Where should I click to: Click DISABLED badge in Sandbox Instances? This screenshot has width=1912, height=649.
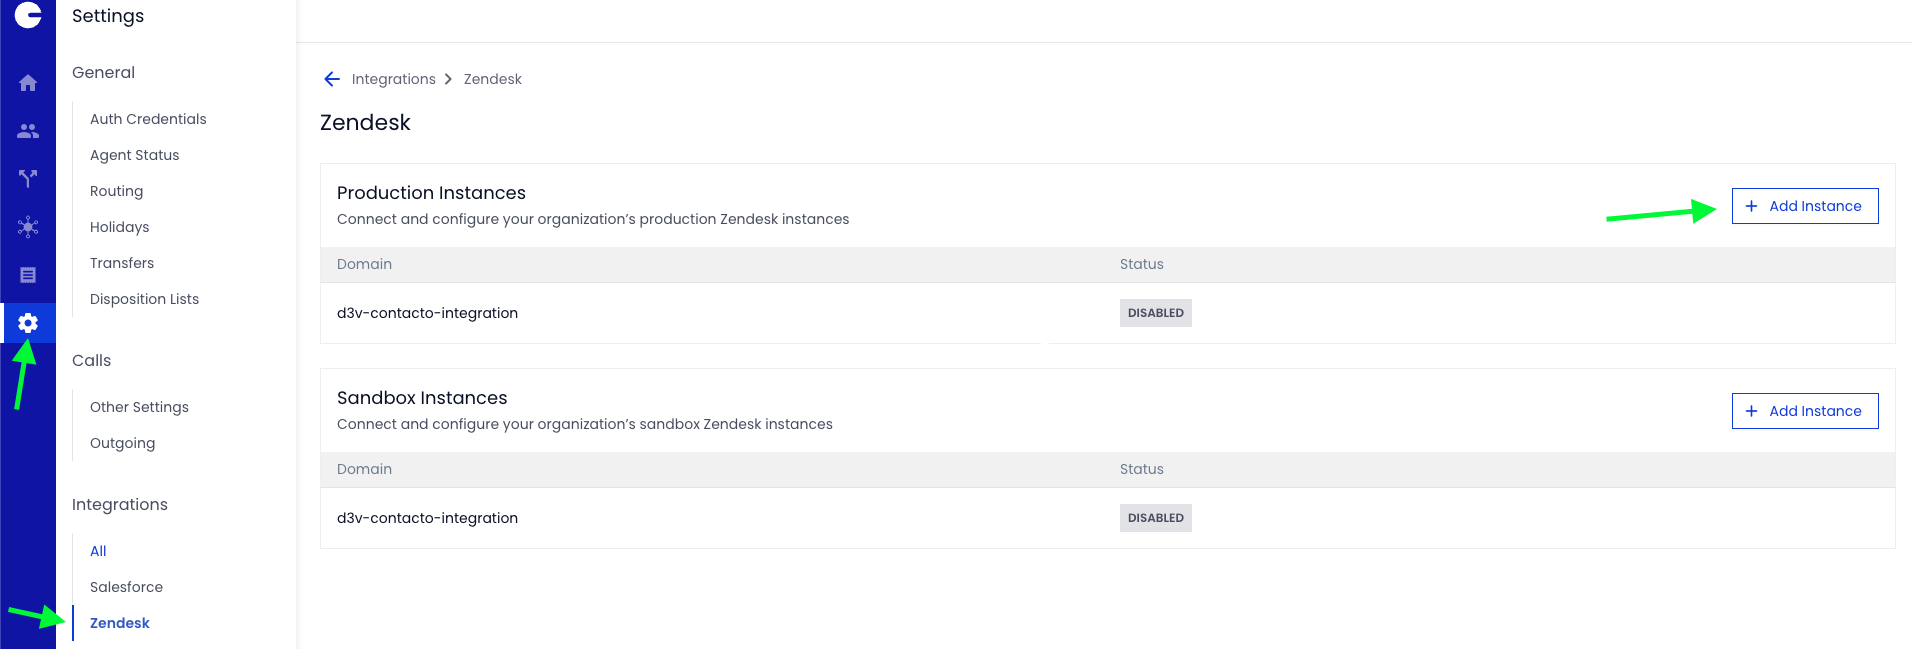click(1156, 518)
